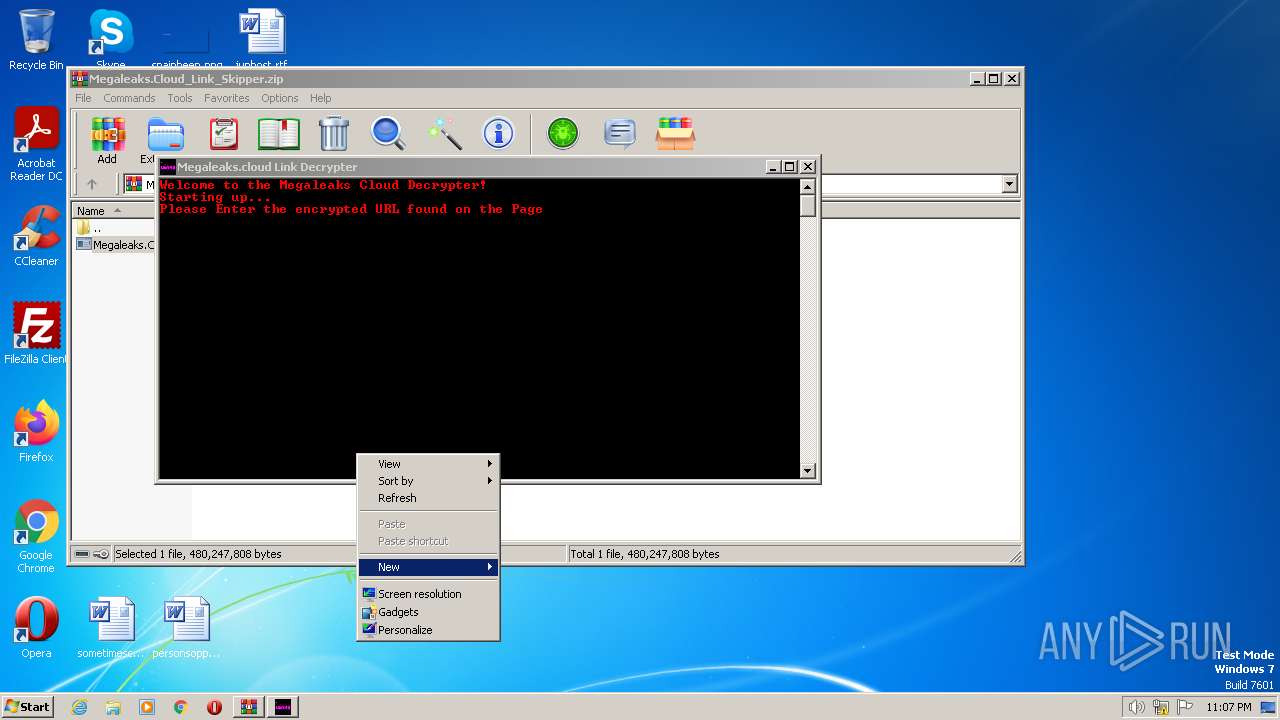Click the Opera icon in taskbar
This screenshot has height=720, width=1280.
tap(214, 707)
